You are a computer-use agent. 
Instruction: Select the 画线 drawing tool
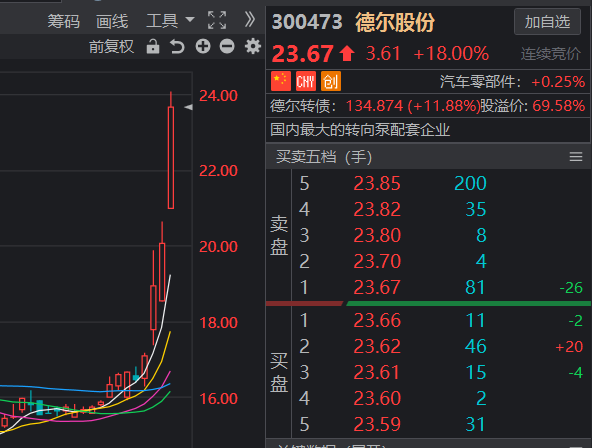click(x=112, y=21)
